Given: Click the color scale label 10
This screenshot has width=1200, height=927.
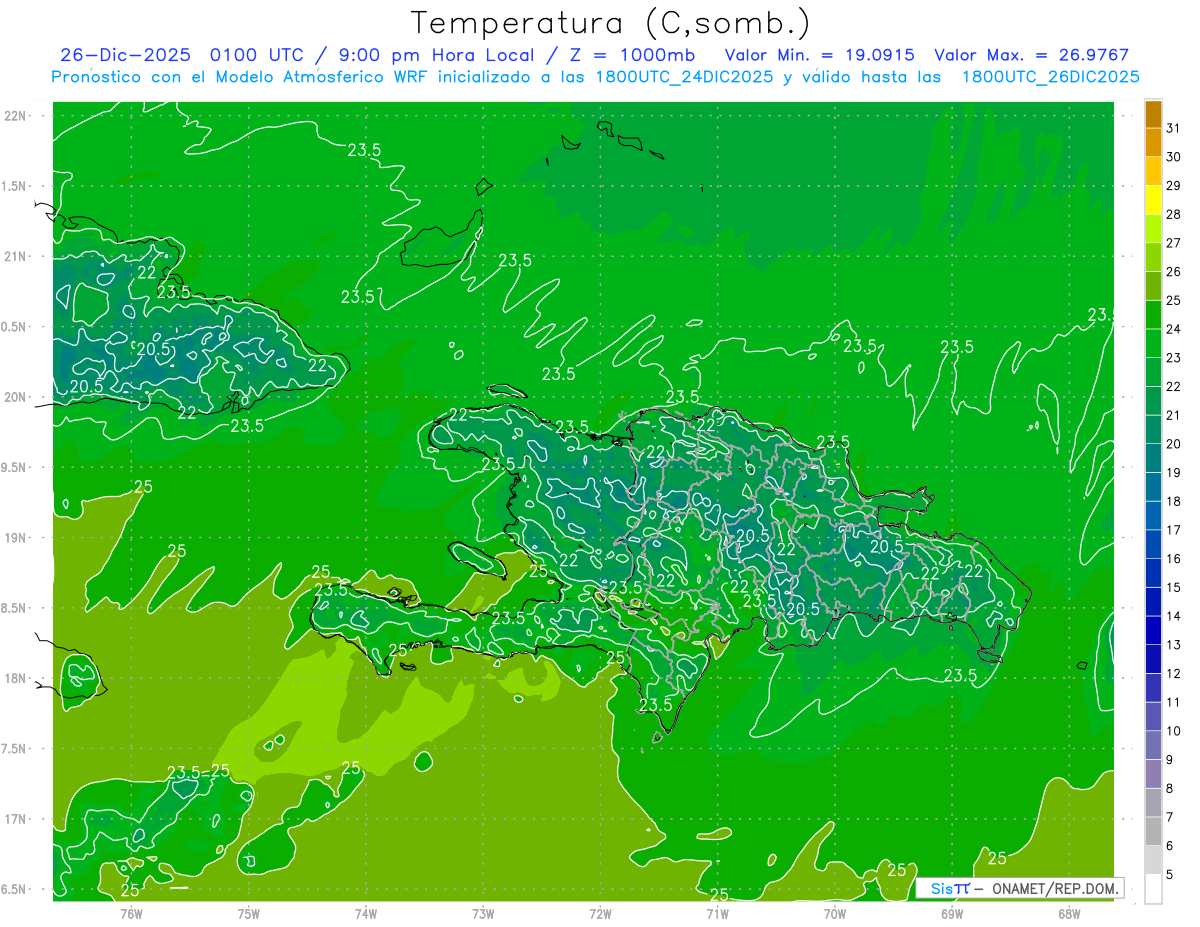Looking at the screenshot, I should (1174, 731).
